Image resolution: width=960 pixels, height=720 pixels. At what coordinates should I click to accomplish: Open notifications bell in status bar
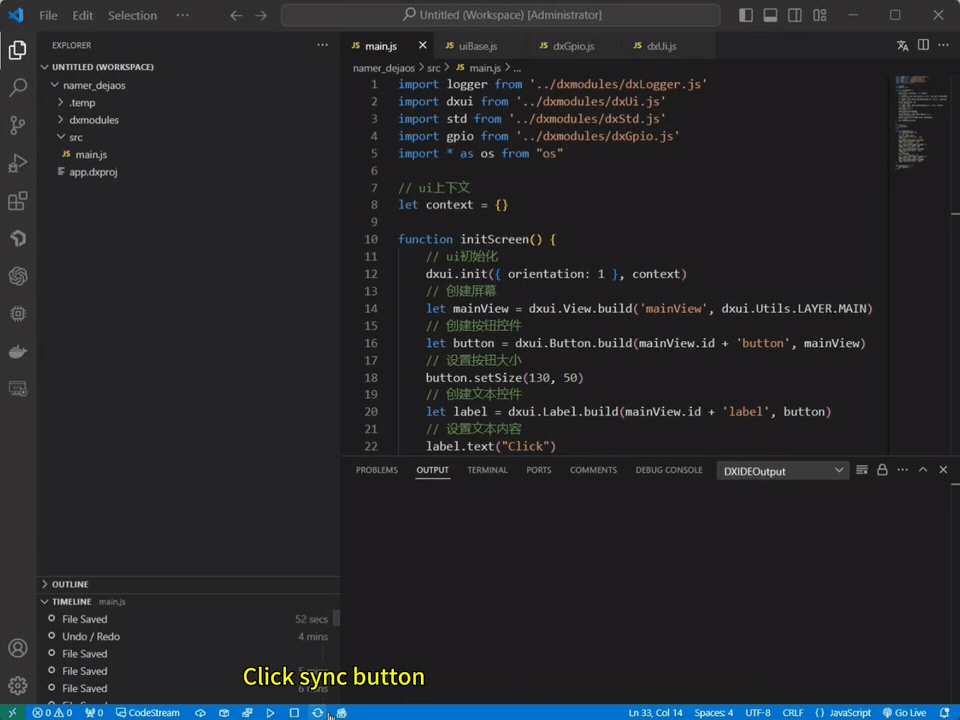(x=944, y=713)
